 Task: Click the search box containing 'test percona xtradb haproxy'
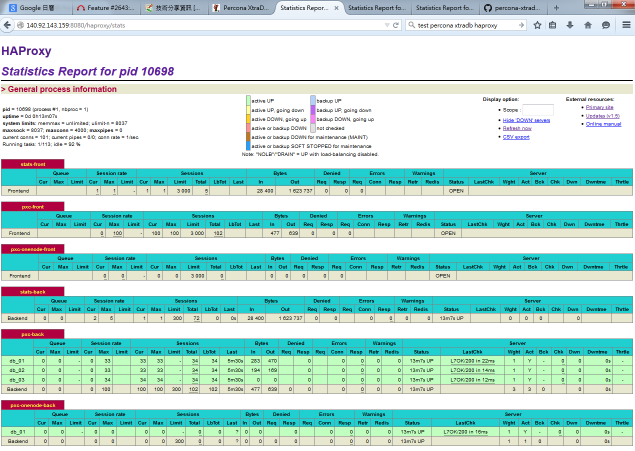(467, 25)
